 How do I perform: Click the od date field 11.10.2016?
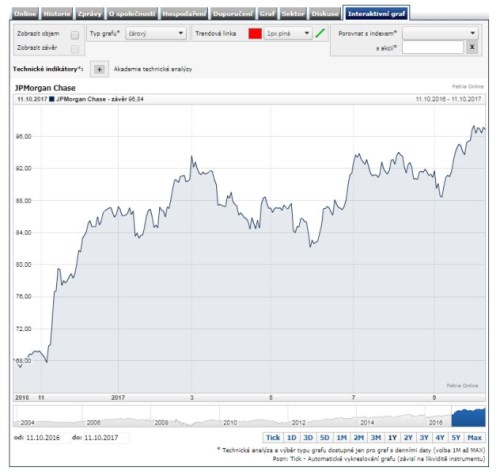(x=43, y=438)
